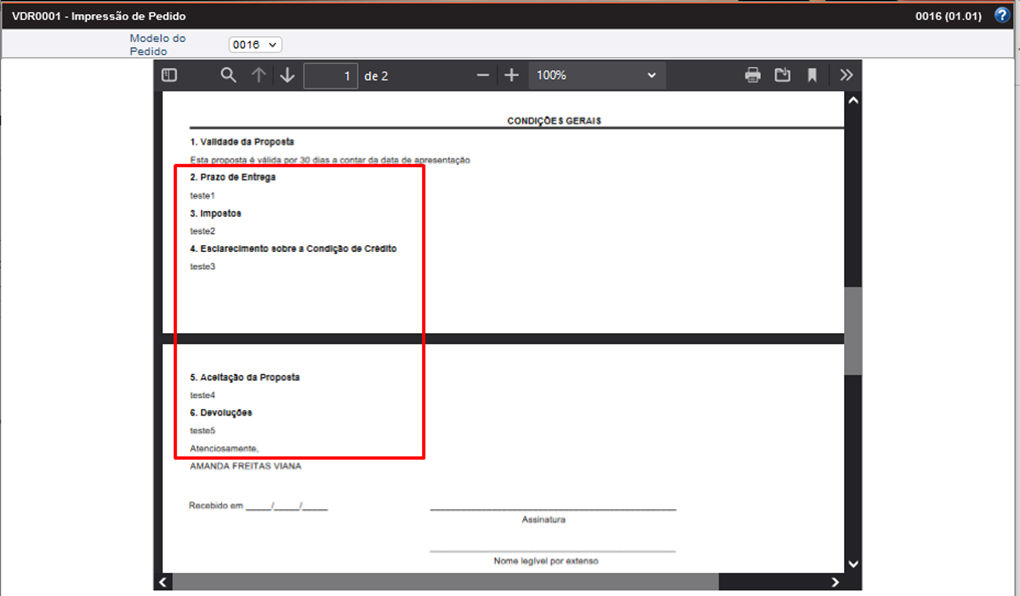The width and height of the screenshot is (1020, 596).
Task: Save the current document state
Action: [782, 74]
